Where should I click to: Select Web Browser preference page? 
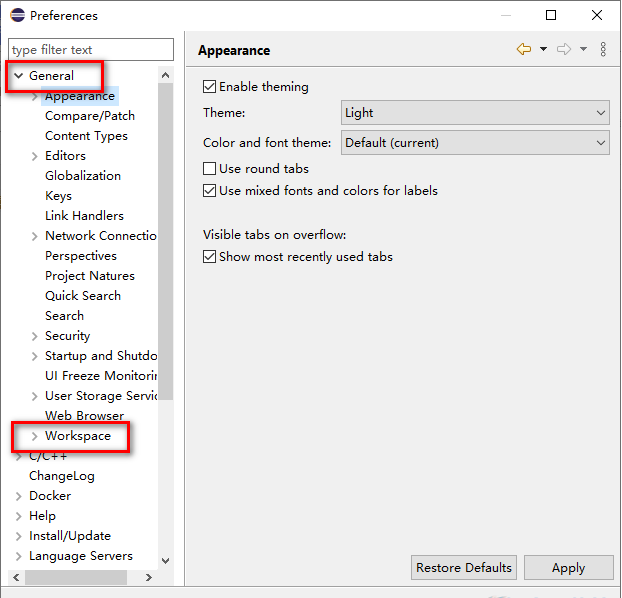tap(84, 416)
